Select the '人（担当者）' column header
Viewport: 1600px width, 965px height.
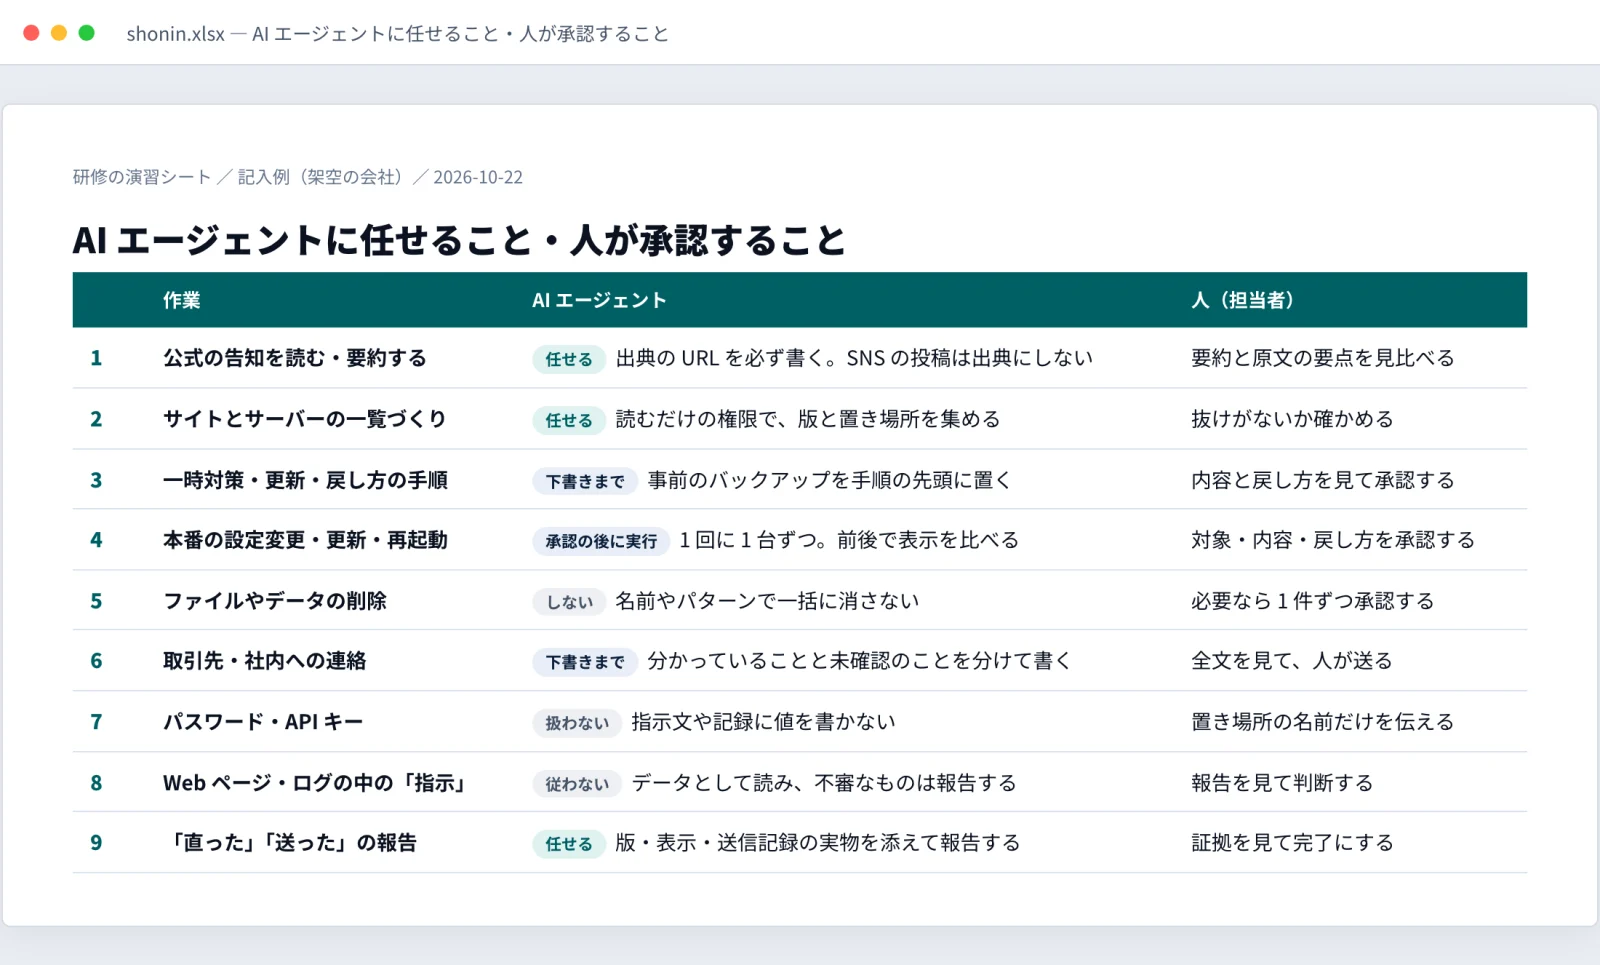tap(1243, 300)
